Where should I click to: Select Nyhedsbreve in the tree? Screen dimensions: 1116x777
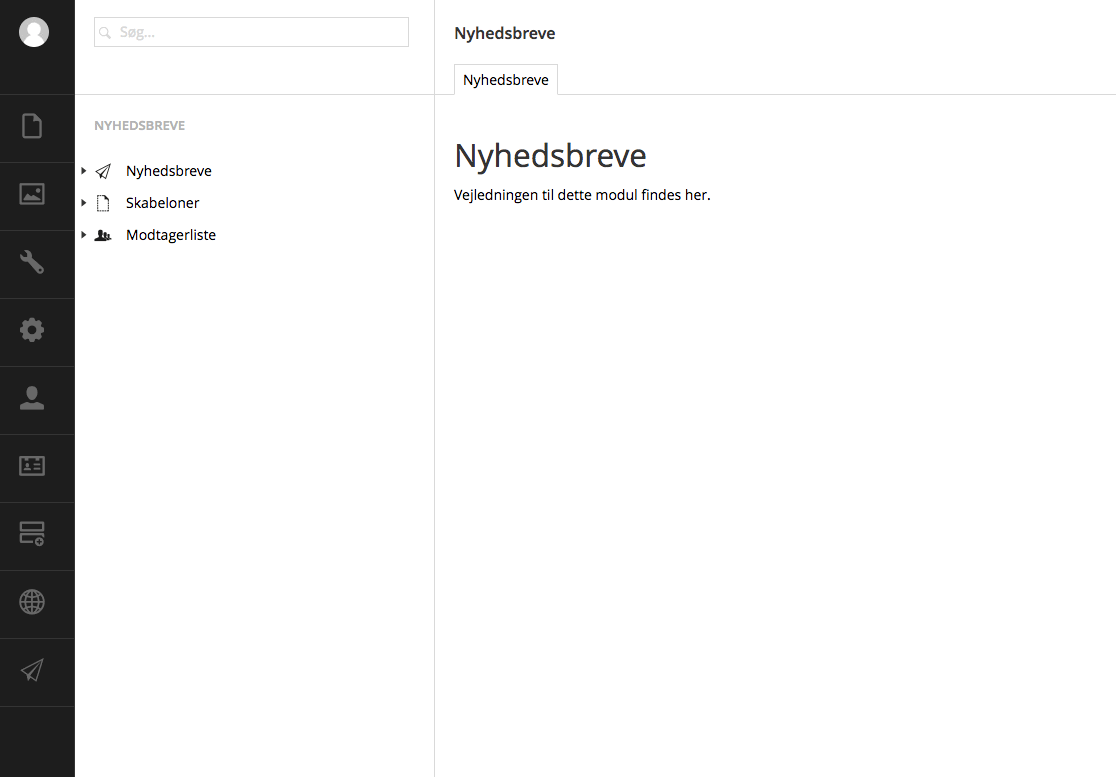[x=168, y=171]
